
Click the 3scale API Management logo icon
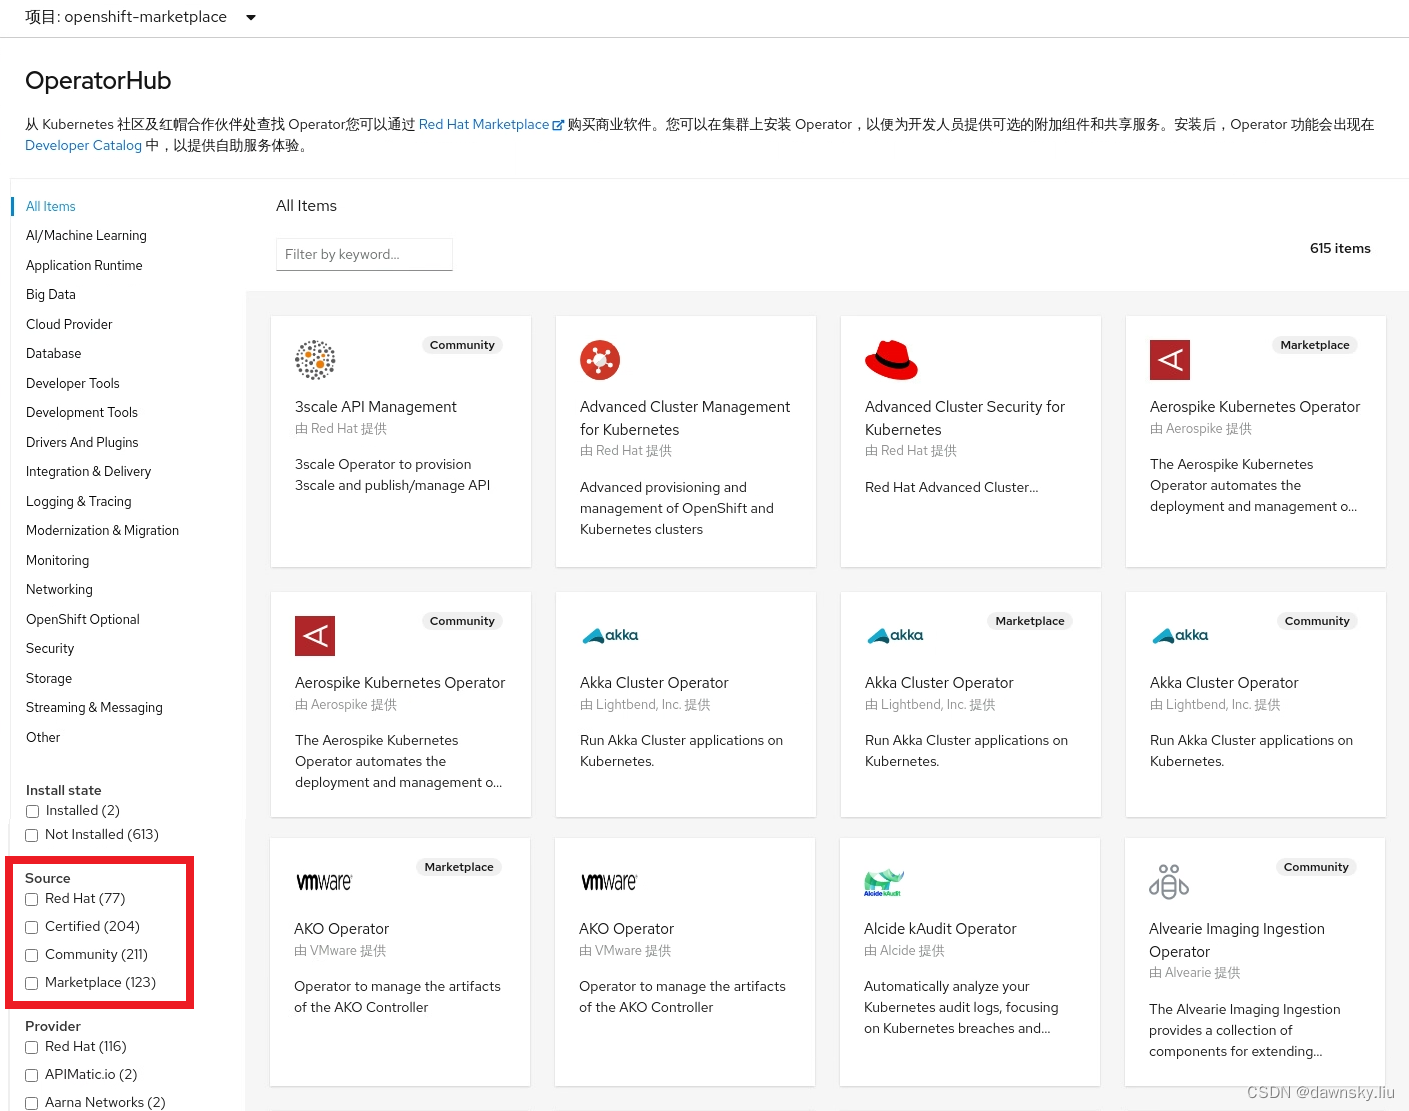tap(315, 360)
